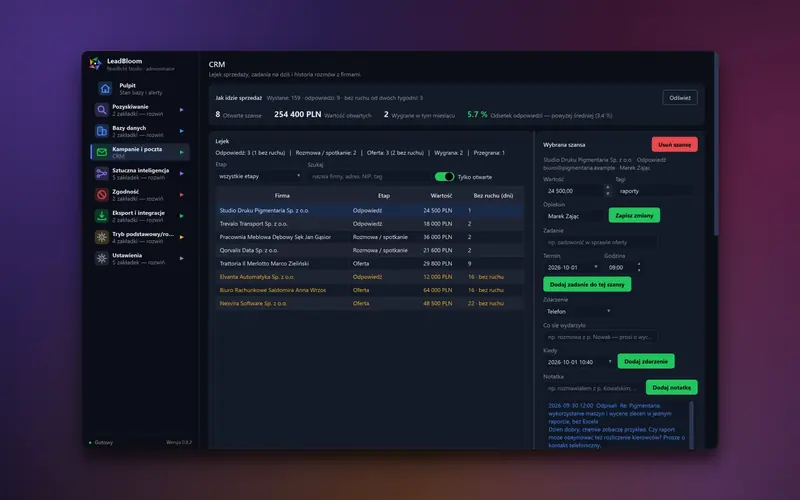Adjust the Godzina 09:00 stepper
Viewport: 800px width, 500px height.
639,267
